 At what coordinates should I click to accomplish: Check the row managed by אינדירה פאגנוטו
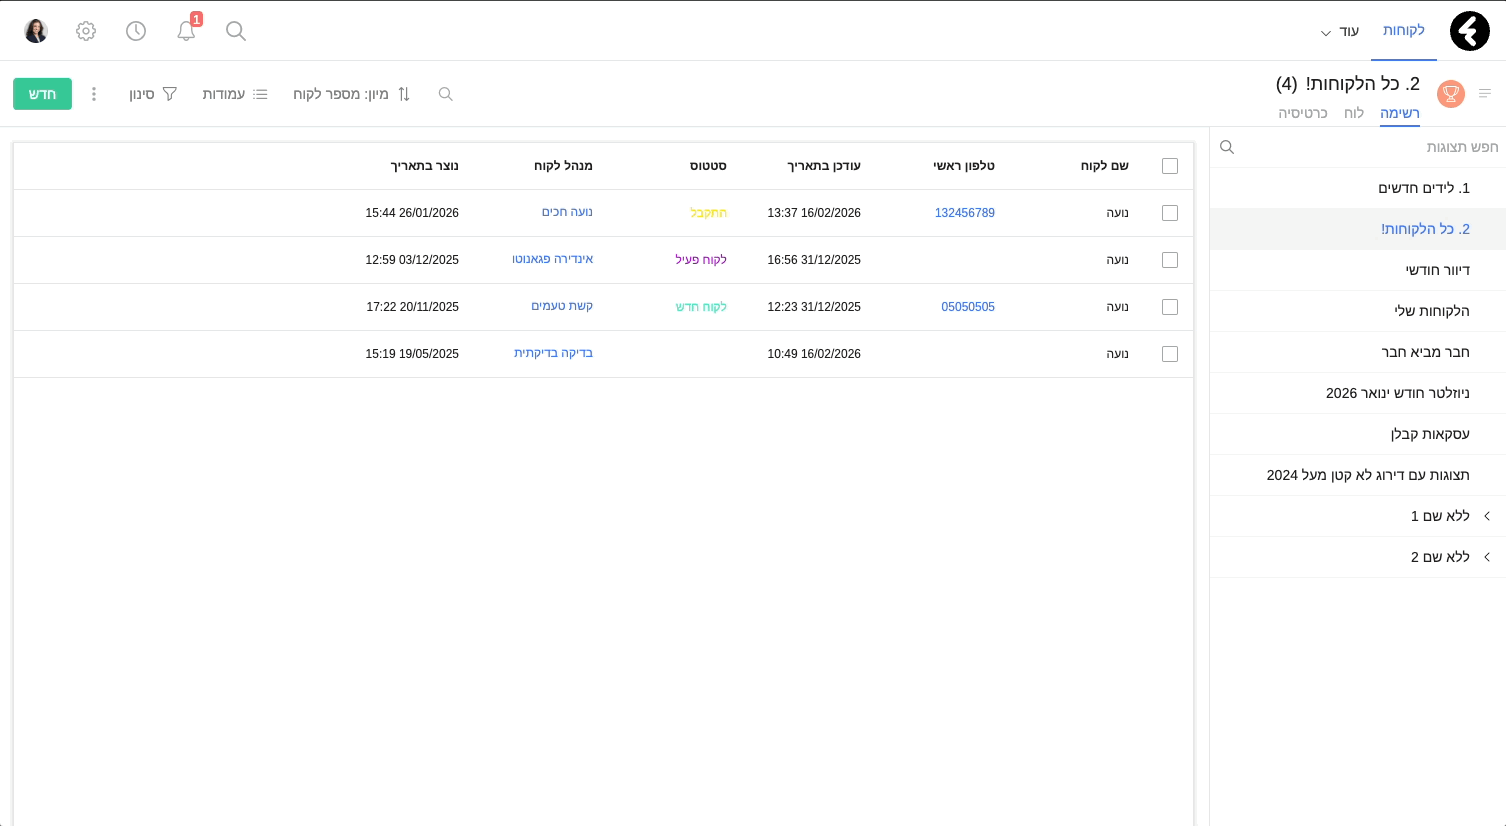[1170, 260]
